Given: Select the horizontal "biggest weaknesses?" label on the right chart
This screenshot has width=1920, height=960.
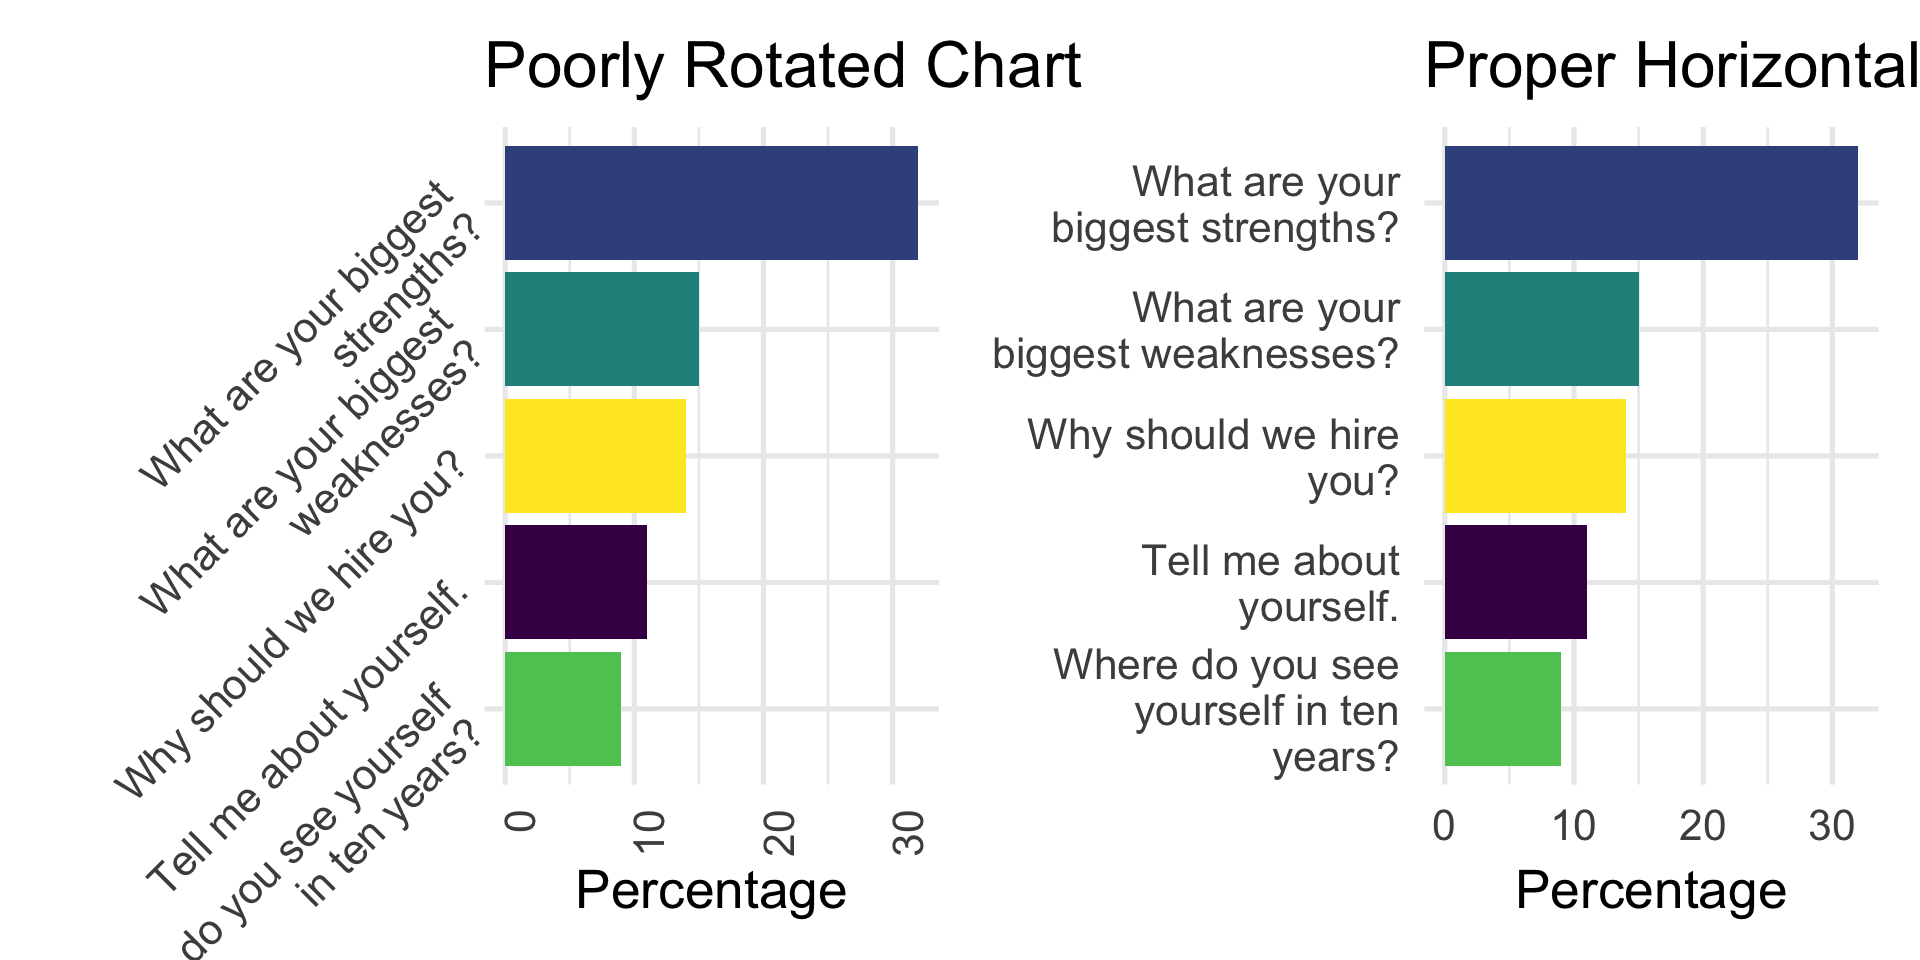Looking at the screenshot, I should 1195,354.
